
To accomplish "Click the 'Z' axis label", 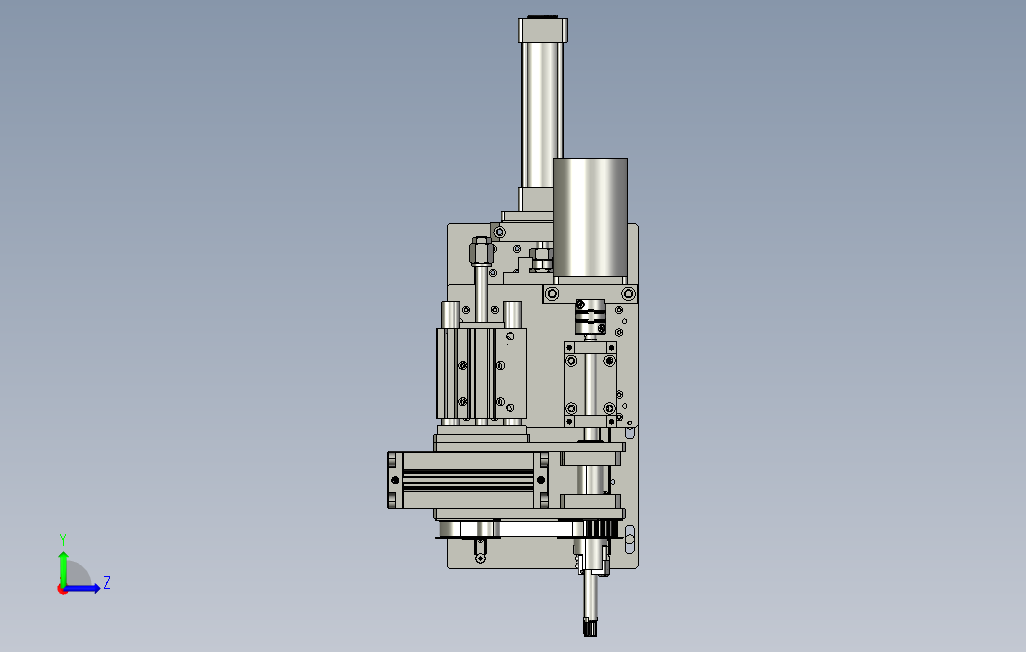I will [107, 583].
